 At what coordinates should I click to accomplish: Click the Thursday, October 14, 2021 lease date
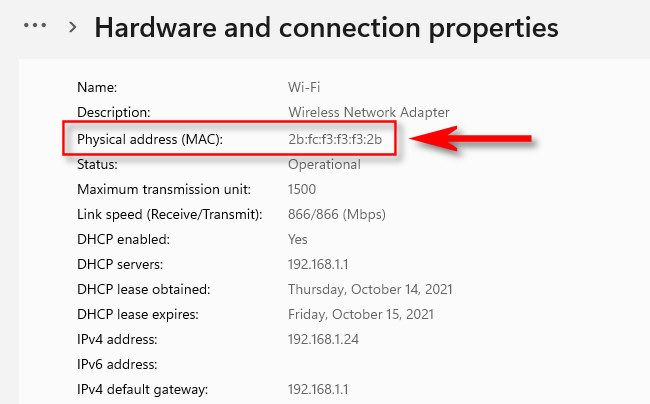click(370, 289)
